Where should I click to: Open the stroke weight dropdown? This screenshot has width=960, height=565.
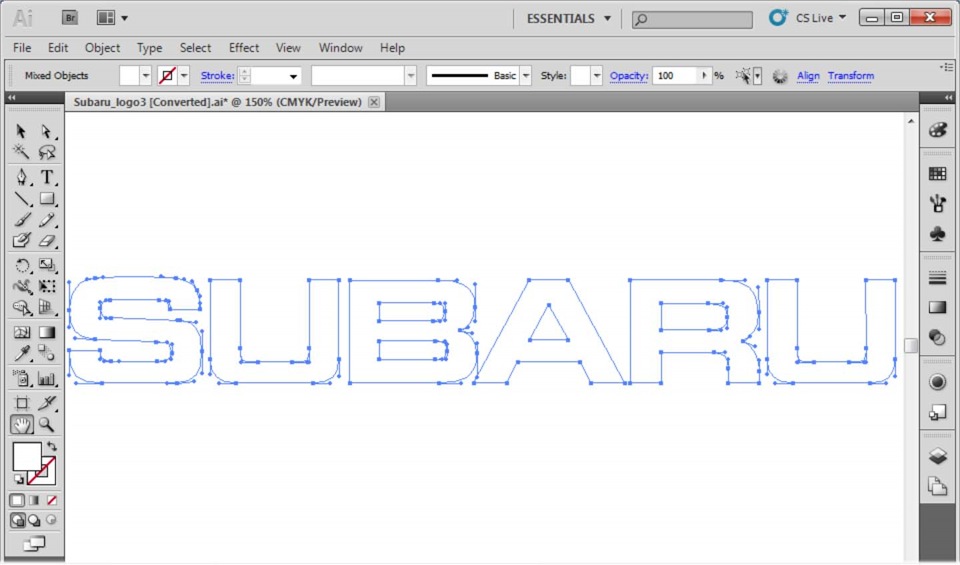(x=293, y=76)
